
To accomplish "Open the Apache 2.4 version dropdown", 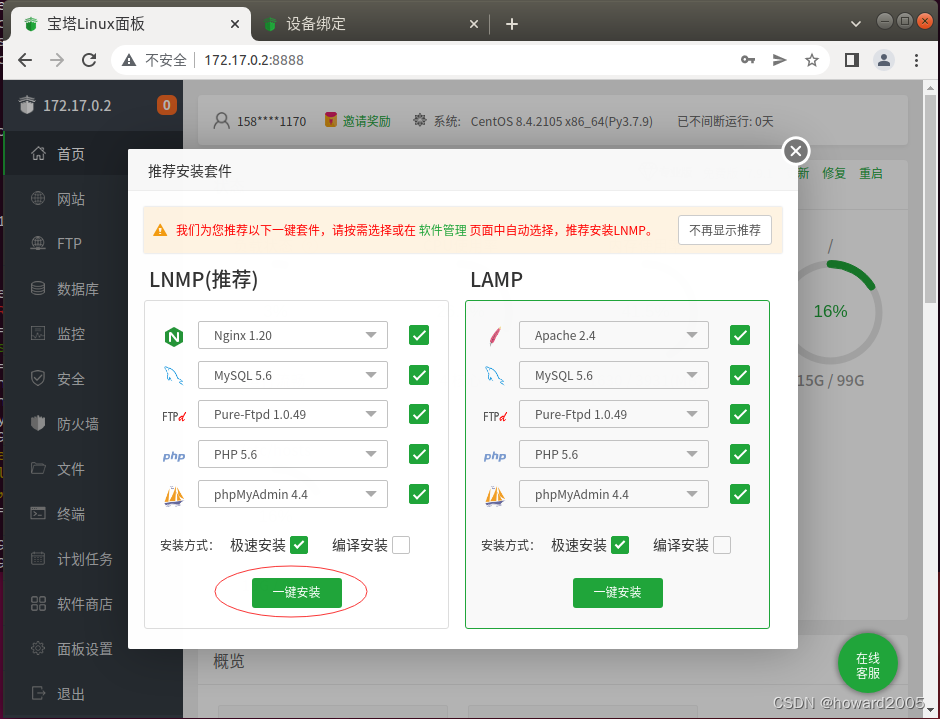I will click(x=614, y=335).
